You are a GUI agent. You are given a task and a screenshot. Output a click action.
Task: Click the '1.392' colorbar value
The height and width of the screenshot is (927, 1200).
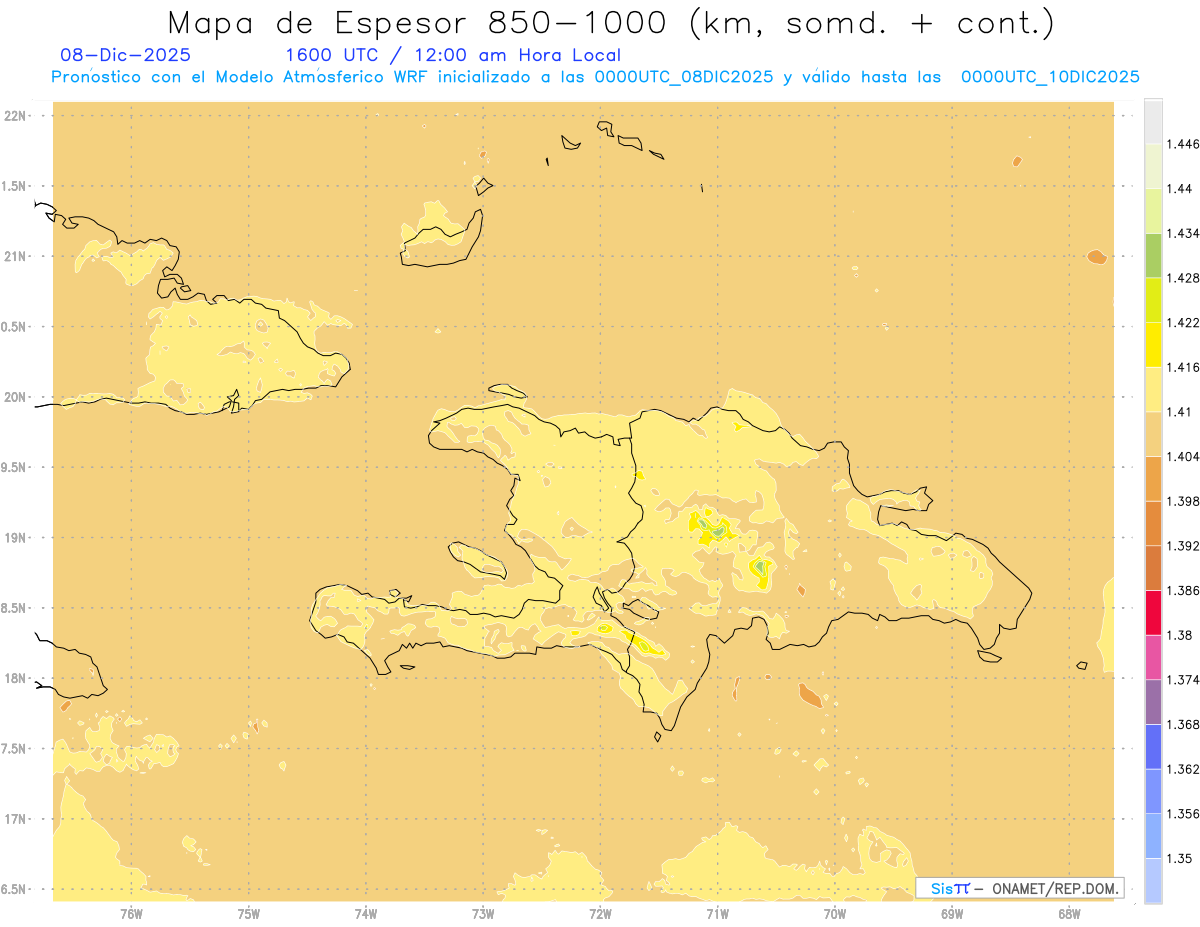1185,546
